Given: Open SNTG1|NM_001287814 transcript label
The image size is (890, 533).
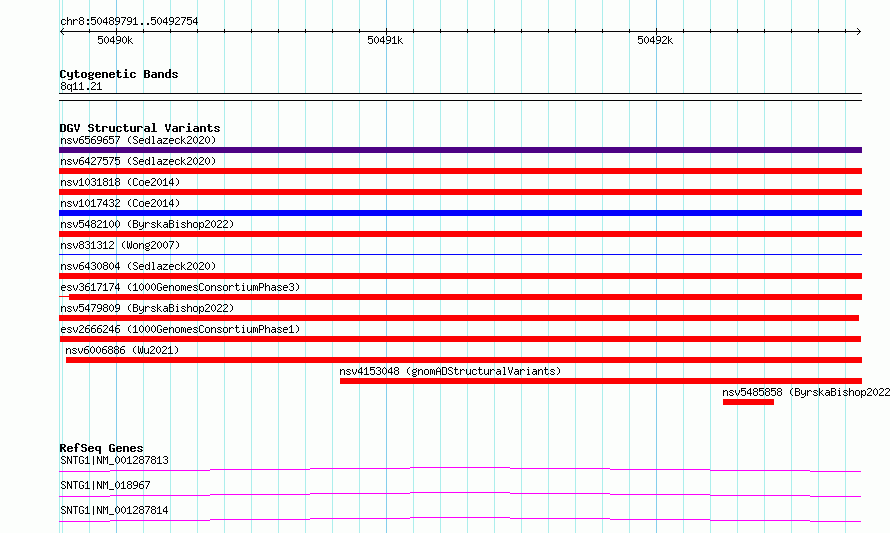Looking at the screenshot, I should (114, 510).
